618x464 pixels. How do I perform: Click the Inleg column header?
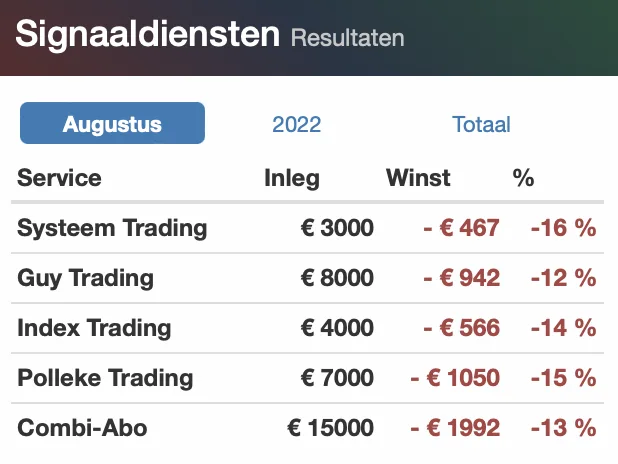point(292,179)
